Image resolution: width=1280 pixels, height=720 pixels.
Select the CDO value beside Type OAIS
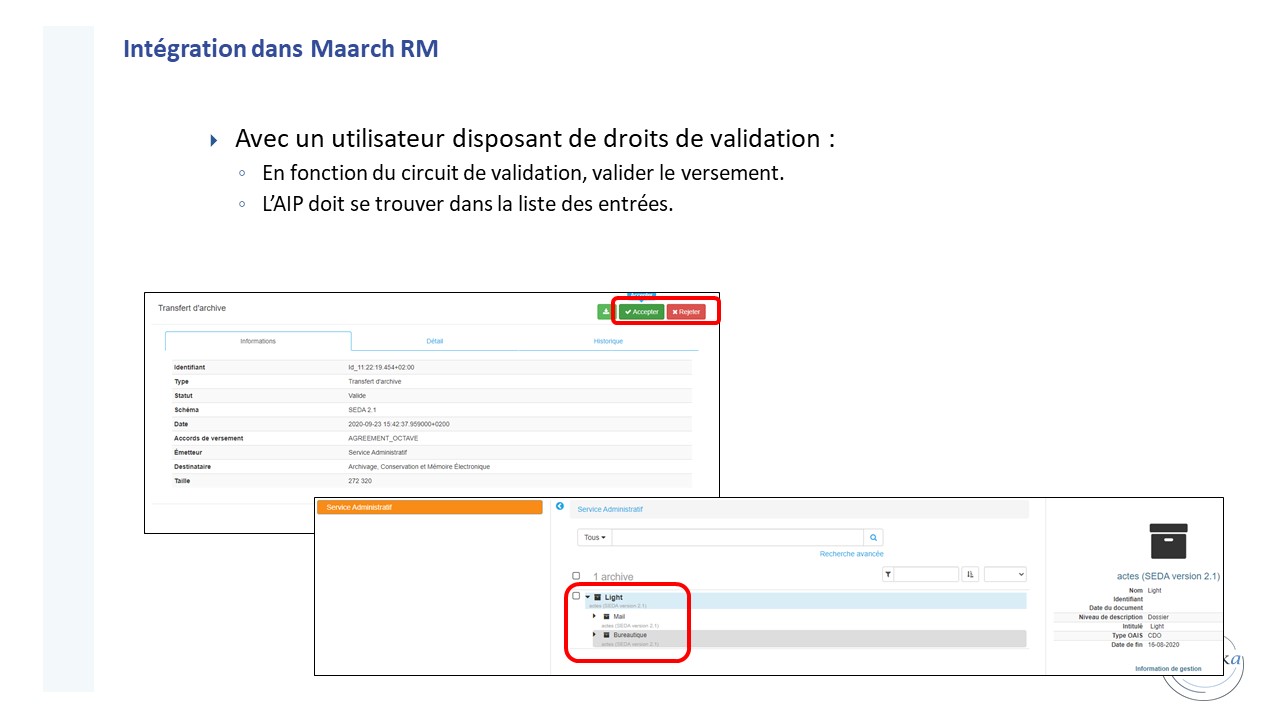1154,636
